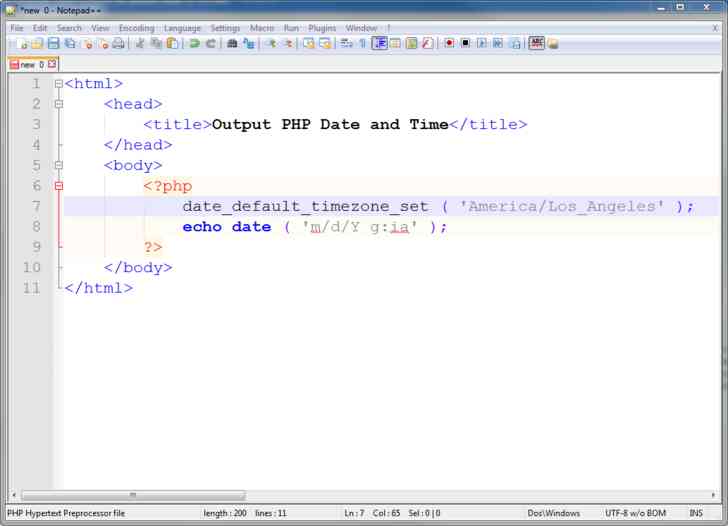
Task: Open the Encoding menu
Action: tap(136, 28)
